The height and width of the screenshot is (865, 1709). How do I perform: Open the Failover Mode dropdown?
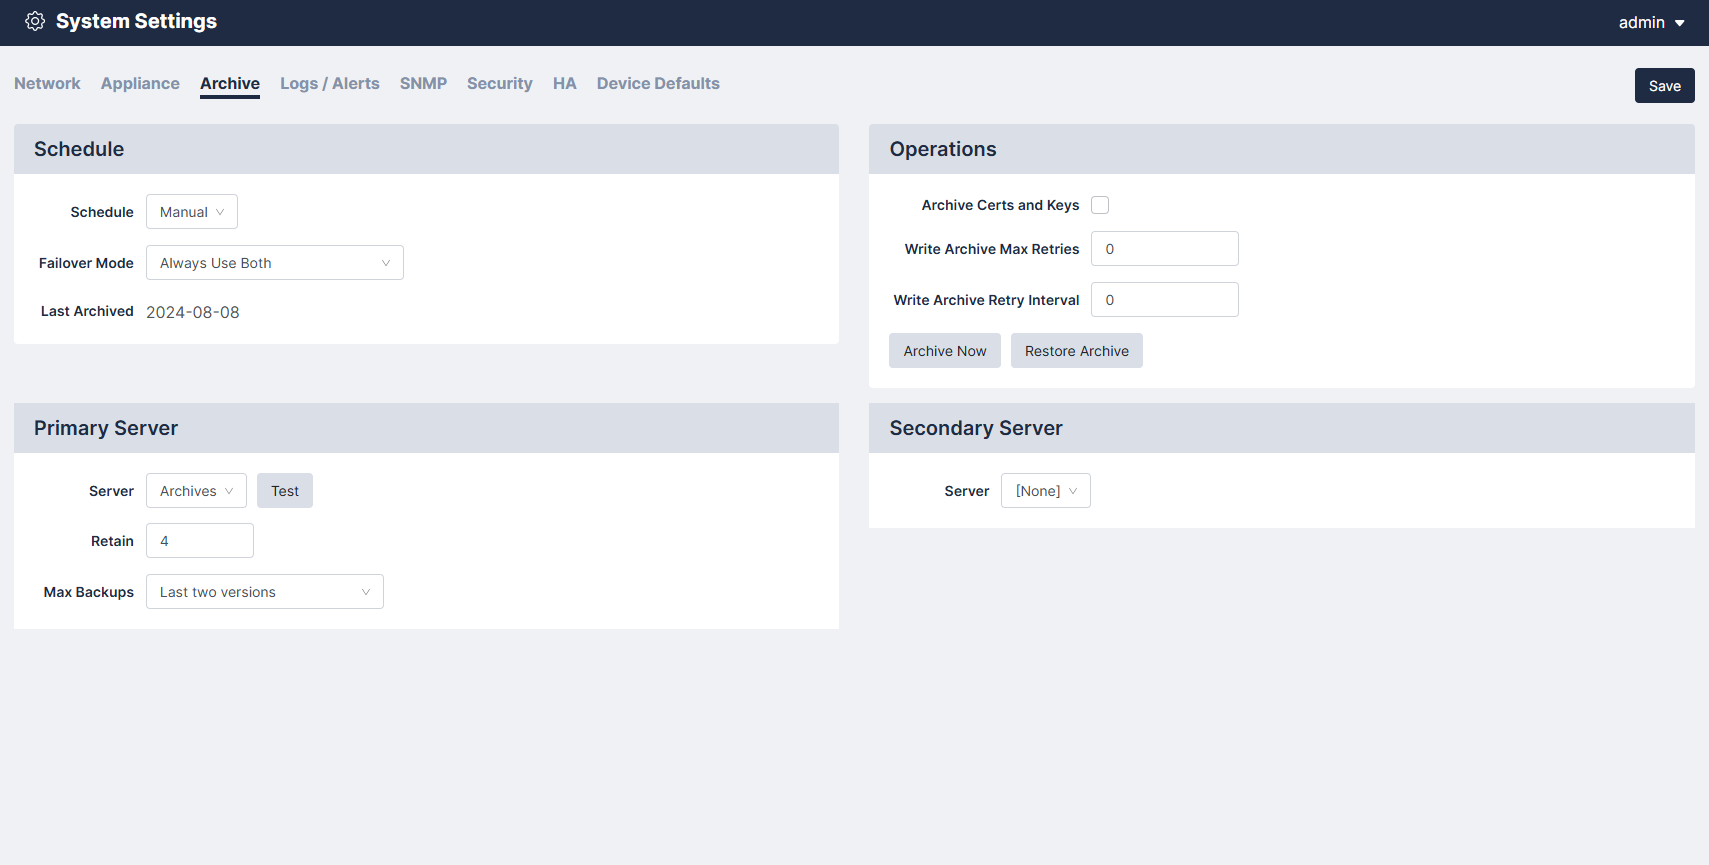[x=274, y=263]
